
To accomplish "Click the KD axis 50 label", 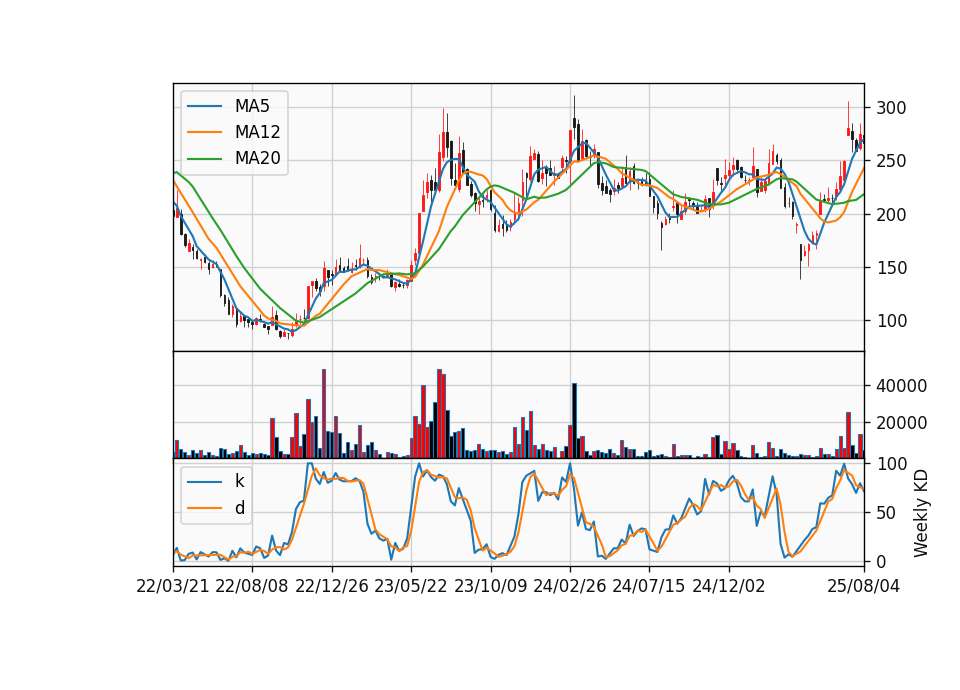I will click(886, 513).
